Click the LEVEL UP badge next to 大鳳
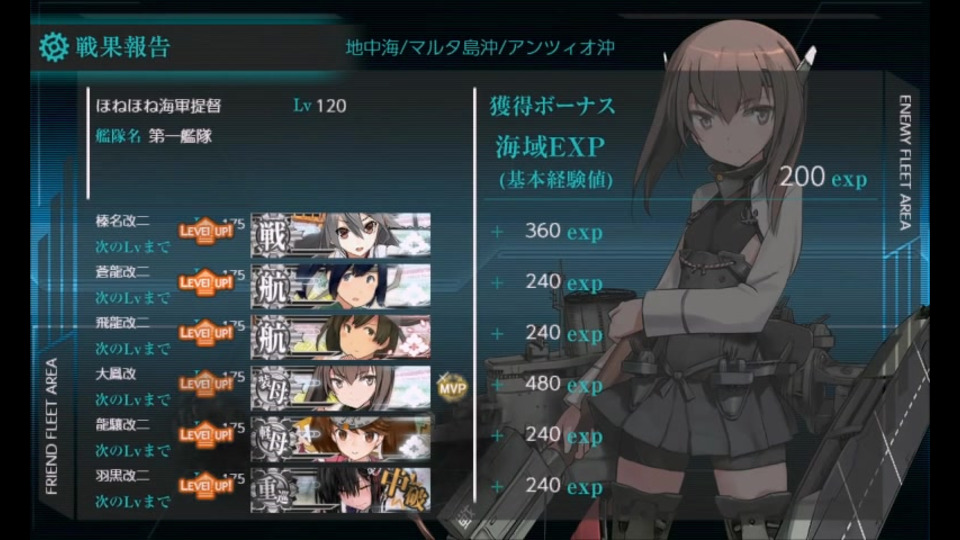The image size is (960, 540). pos(206,384)
